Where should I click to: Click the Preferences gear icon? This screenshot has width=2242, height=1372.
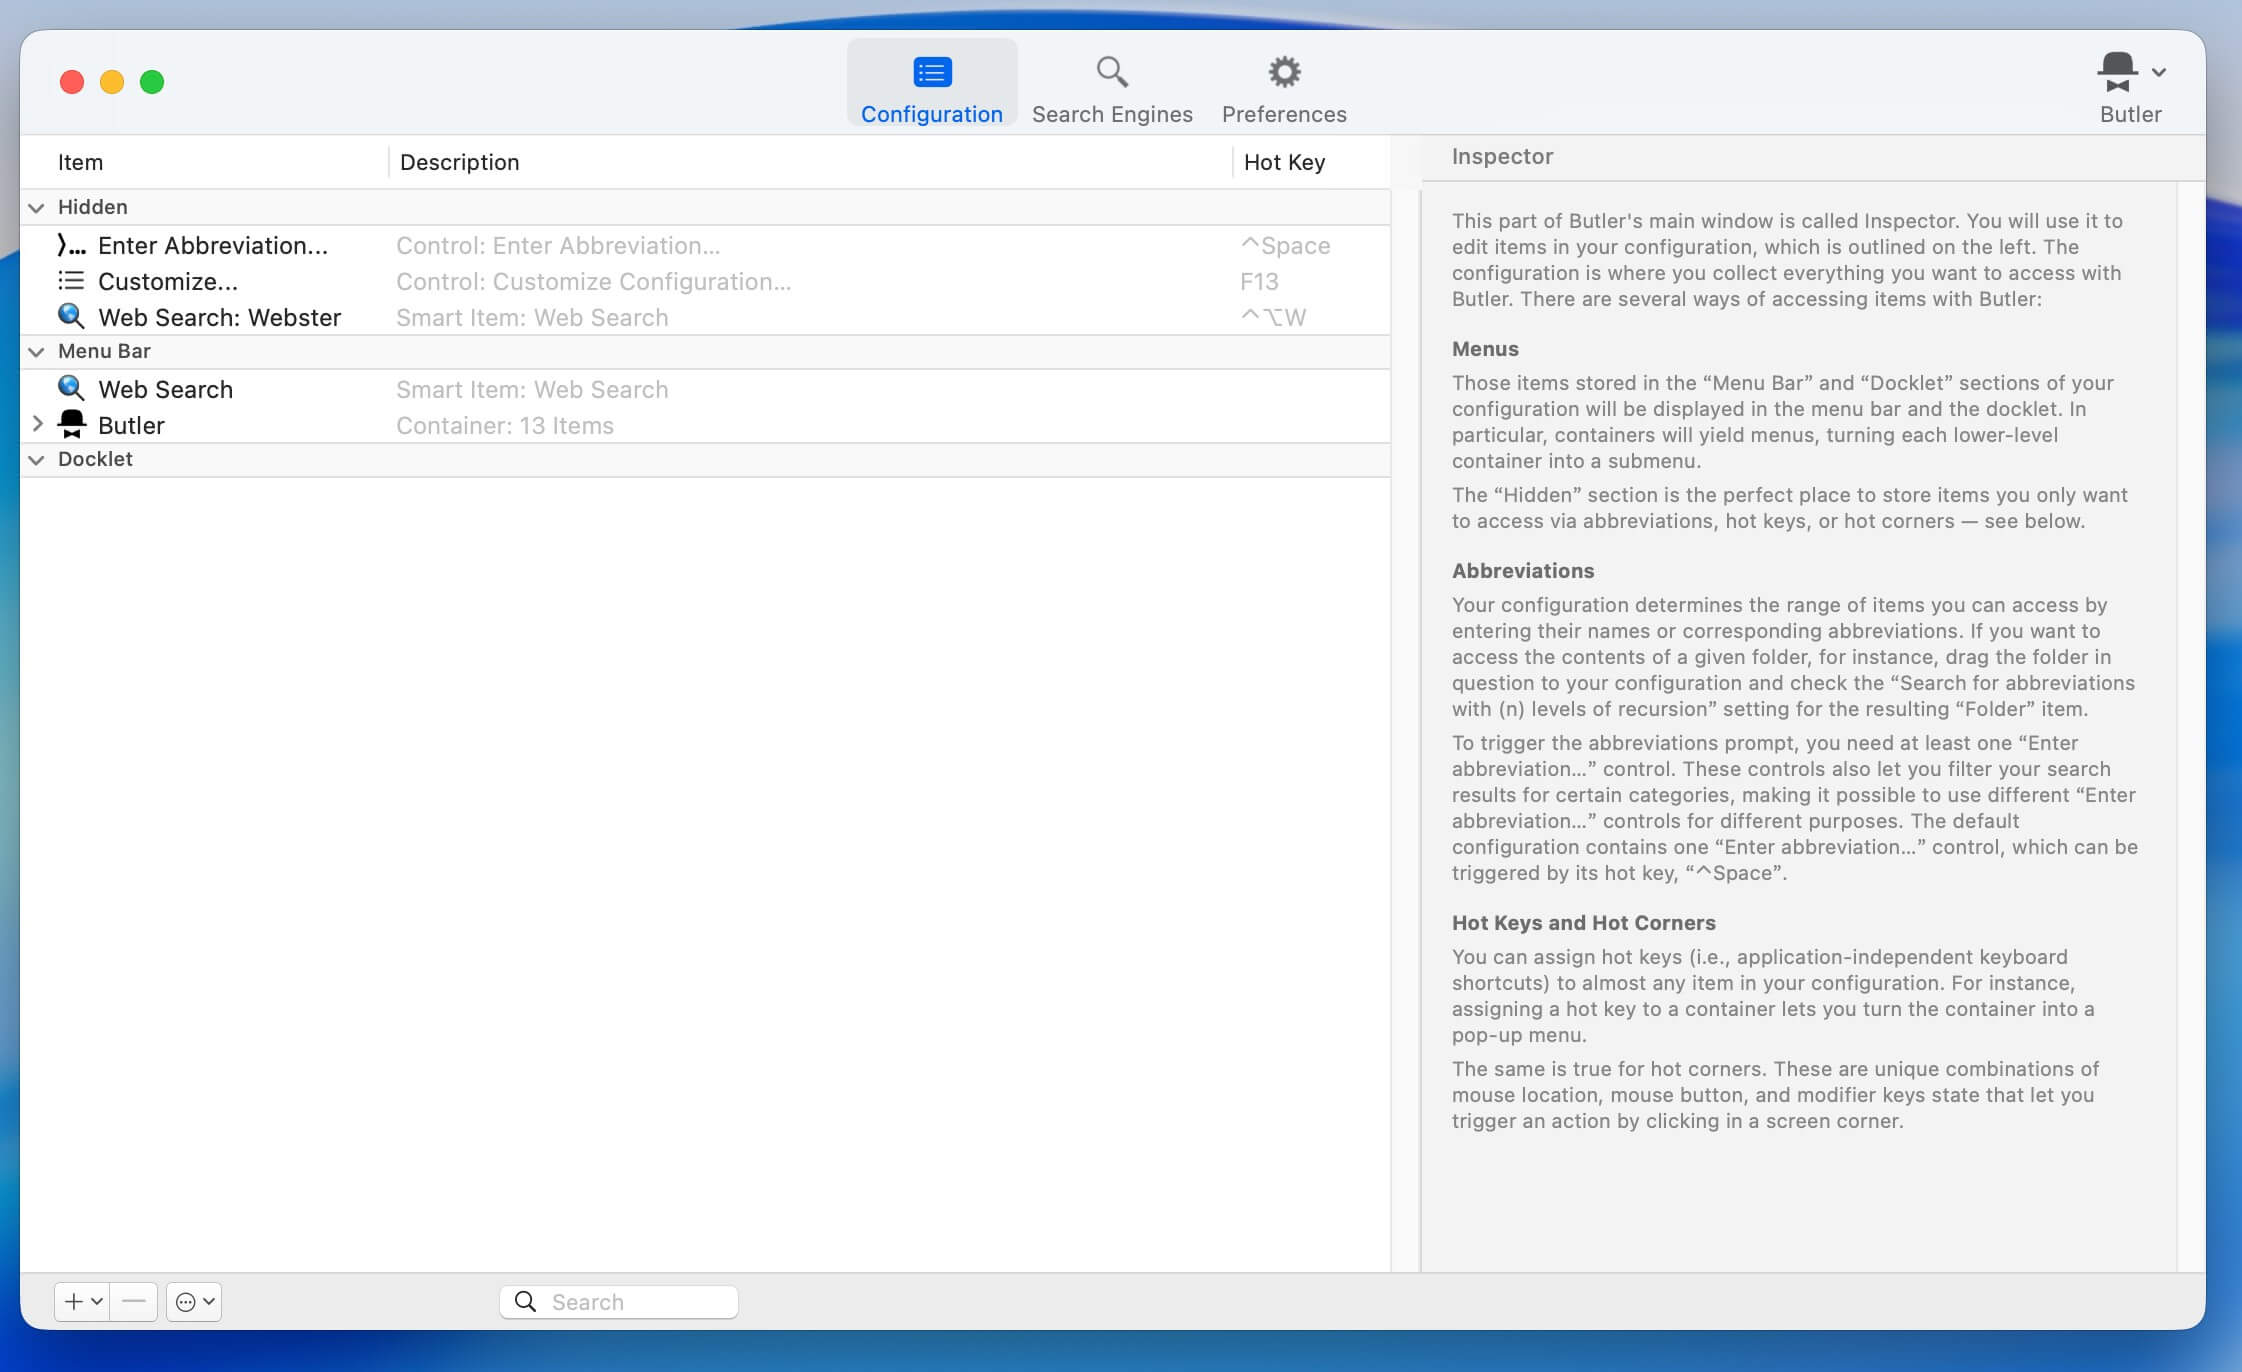1284,72
